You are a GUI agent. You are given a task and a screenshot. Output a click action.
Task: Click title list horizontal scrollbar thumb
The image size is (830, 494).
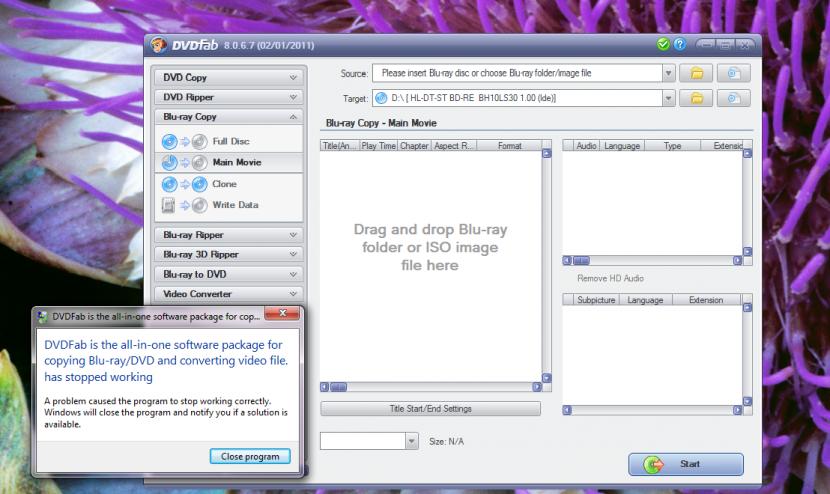(339, 387)
